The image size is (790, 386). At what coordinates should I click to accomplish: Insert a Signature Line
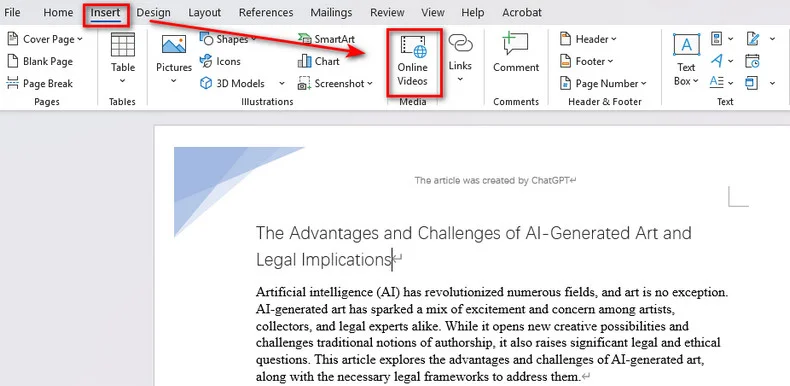pyautogui.click(x=754, y=39)
